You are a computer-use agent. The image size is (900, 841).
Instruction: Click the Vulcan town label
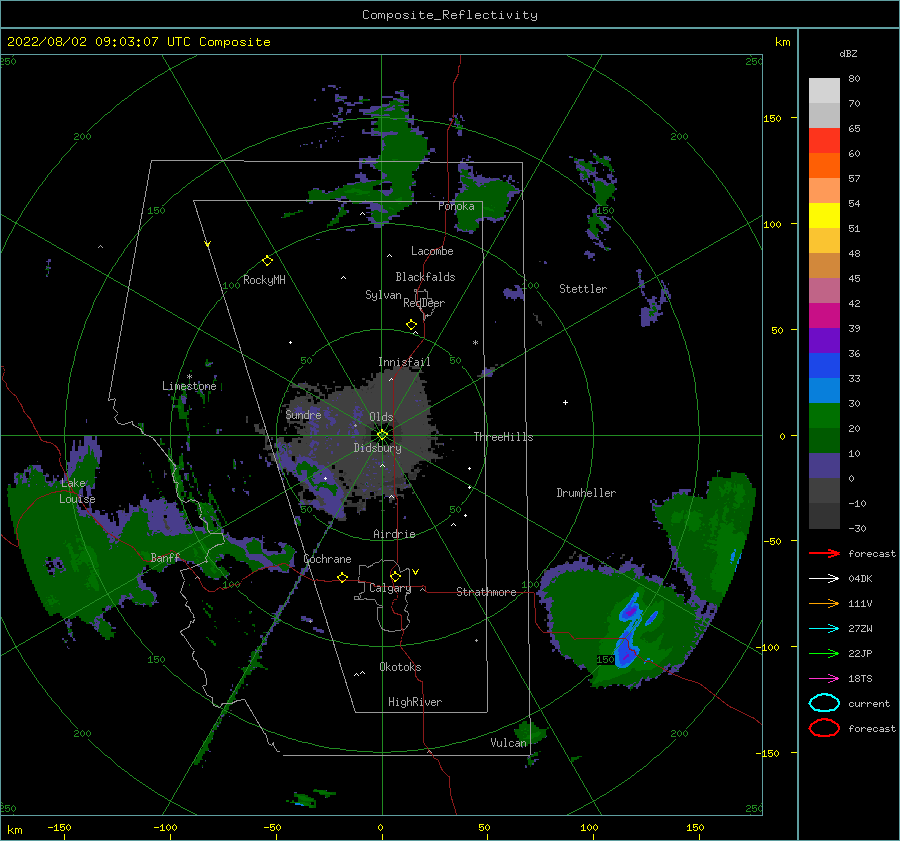pos(509,743)
